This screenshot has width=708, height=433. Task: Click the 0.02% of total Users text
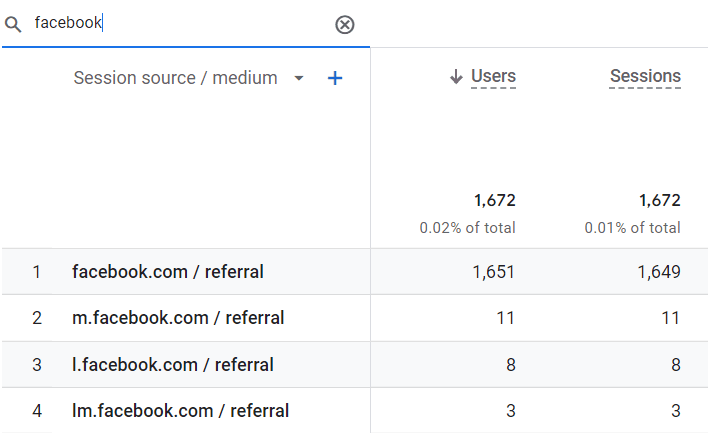tap(467, 228)
